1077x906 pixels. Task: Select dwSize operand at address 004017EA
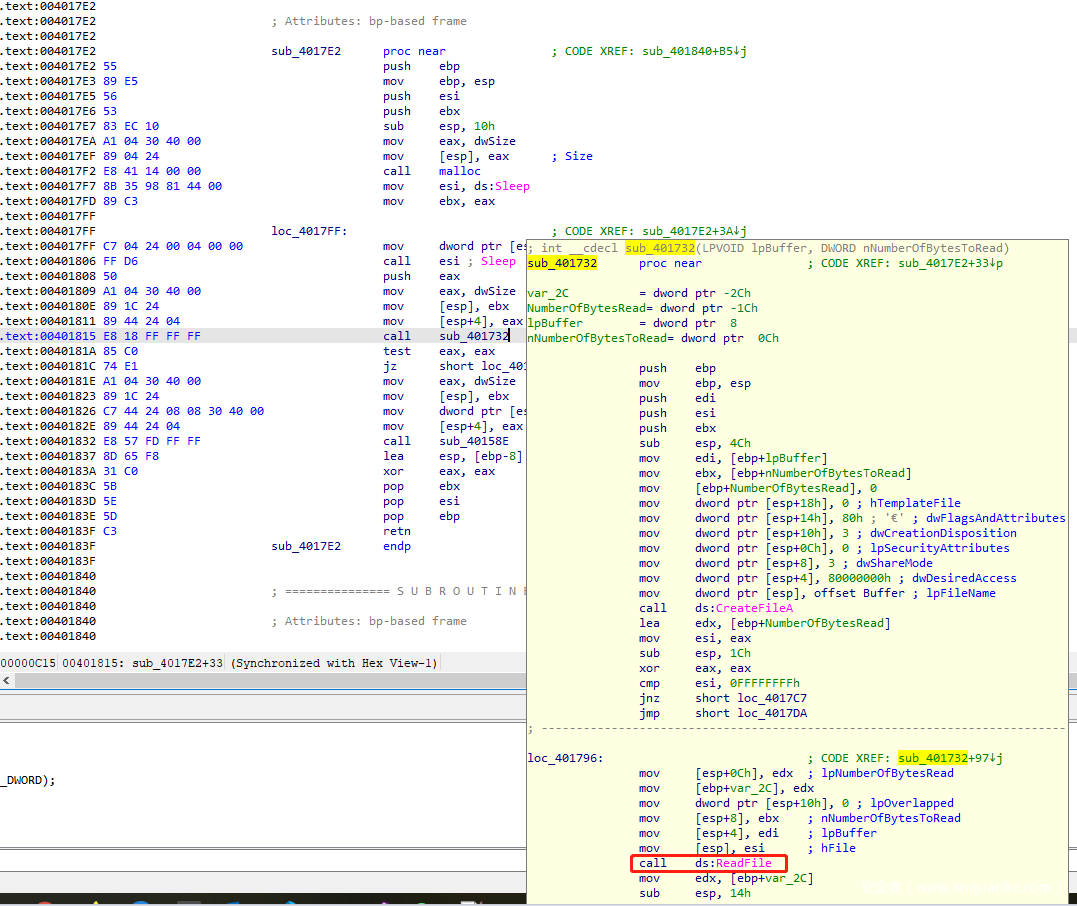click(495, 141)
